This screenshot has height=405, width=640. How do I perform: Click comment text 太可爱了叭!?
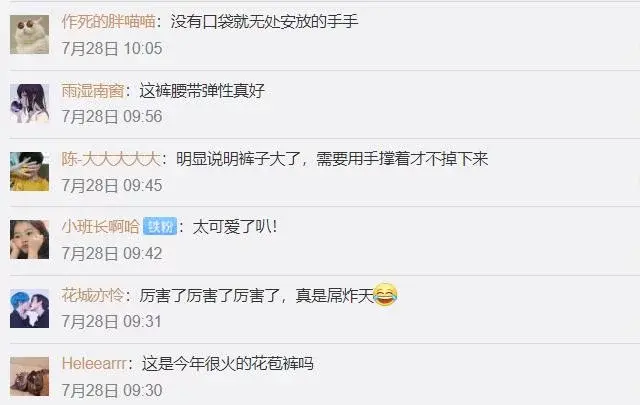click(x=235, y=226)
